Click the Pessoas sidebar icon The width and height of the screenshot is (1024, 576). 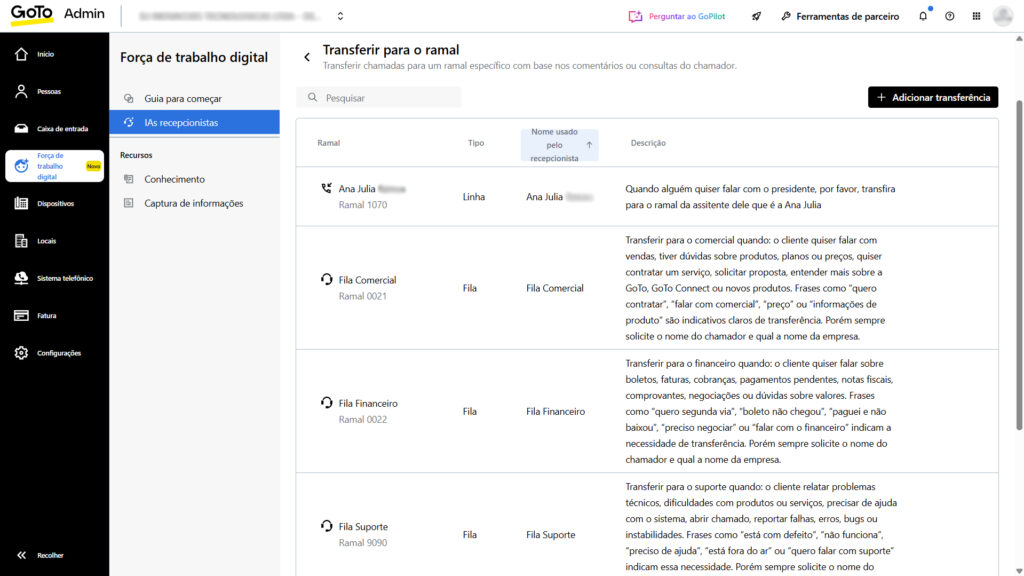(x=22, y=91)
